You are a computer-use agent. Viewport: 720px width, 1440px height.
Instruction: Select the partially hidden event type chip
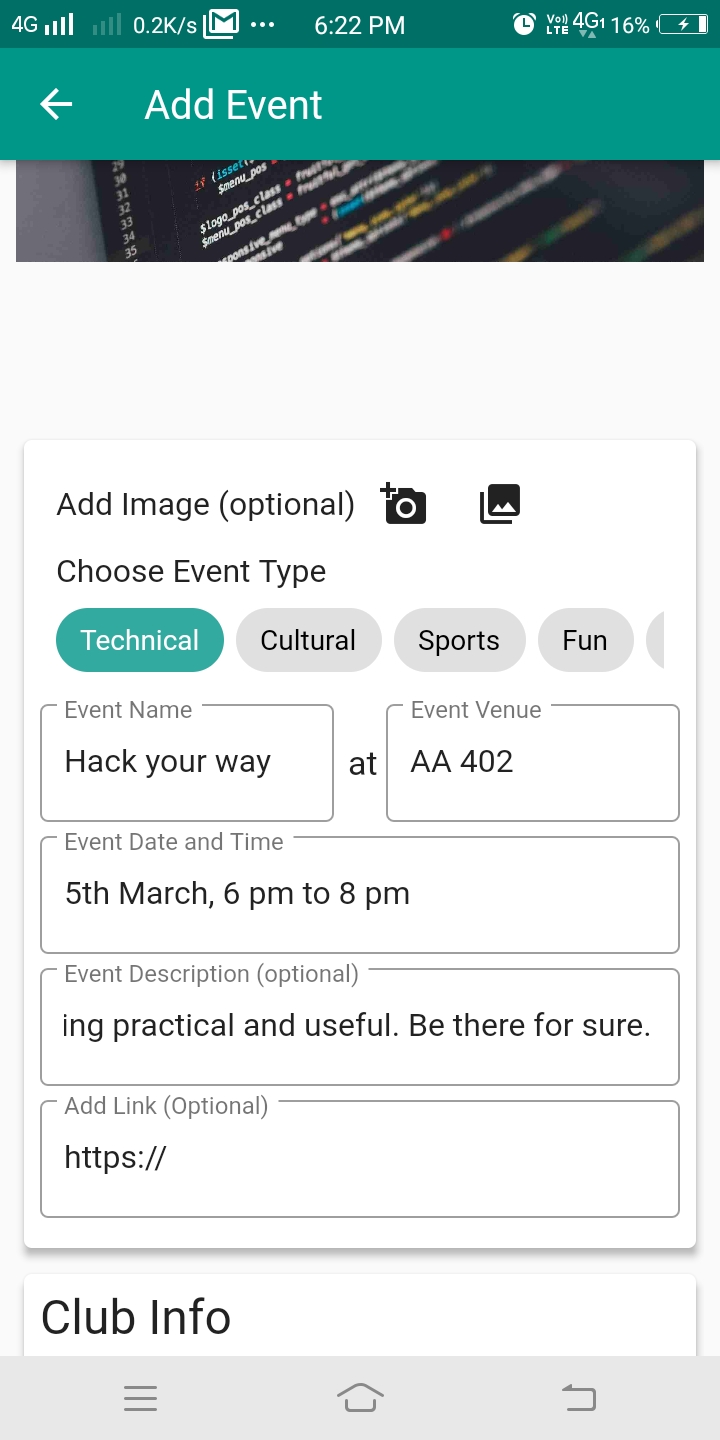(656, 640)
